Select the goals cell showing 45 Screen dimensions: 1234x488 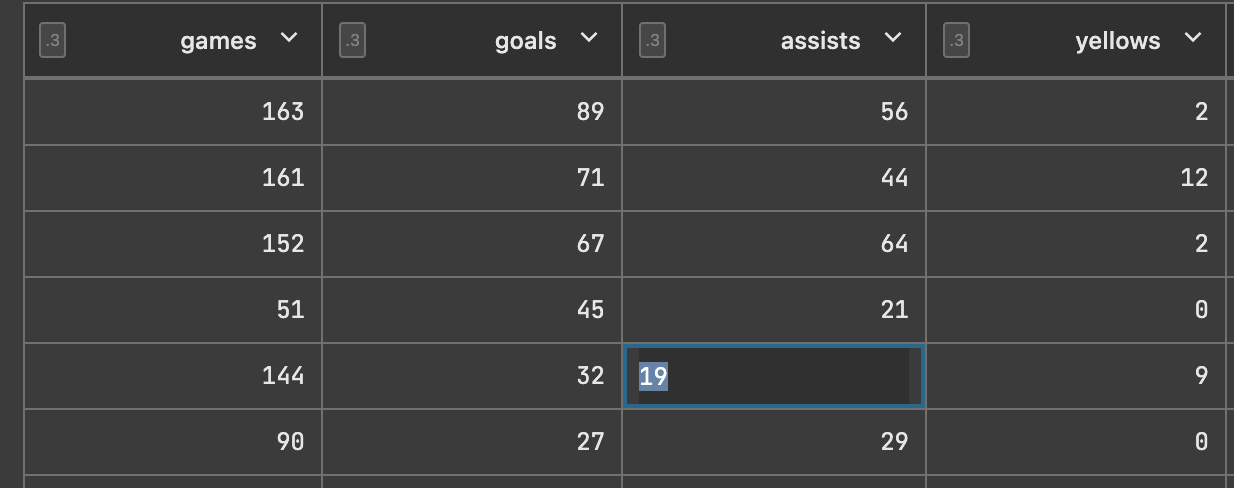pos(472,310)
